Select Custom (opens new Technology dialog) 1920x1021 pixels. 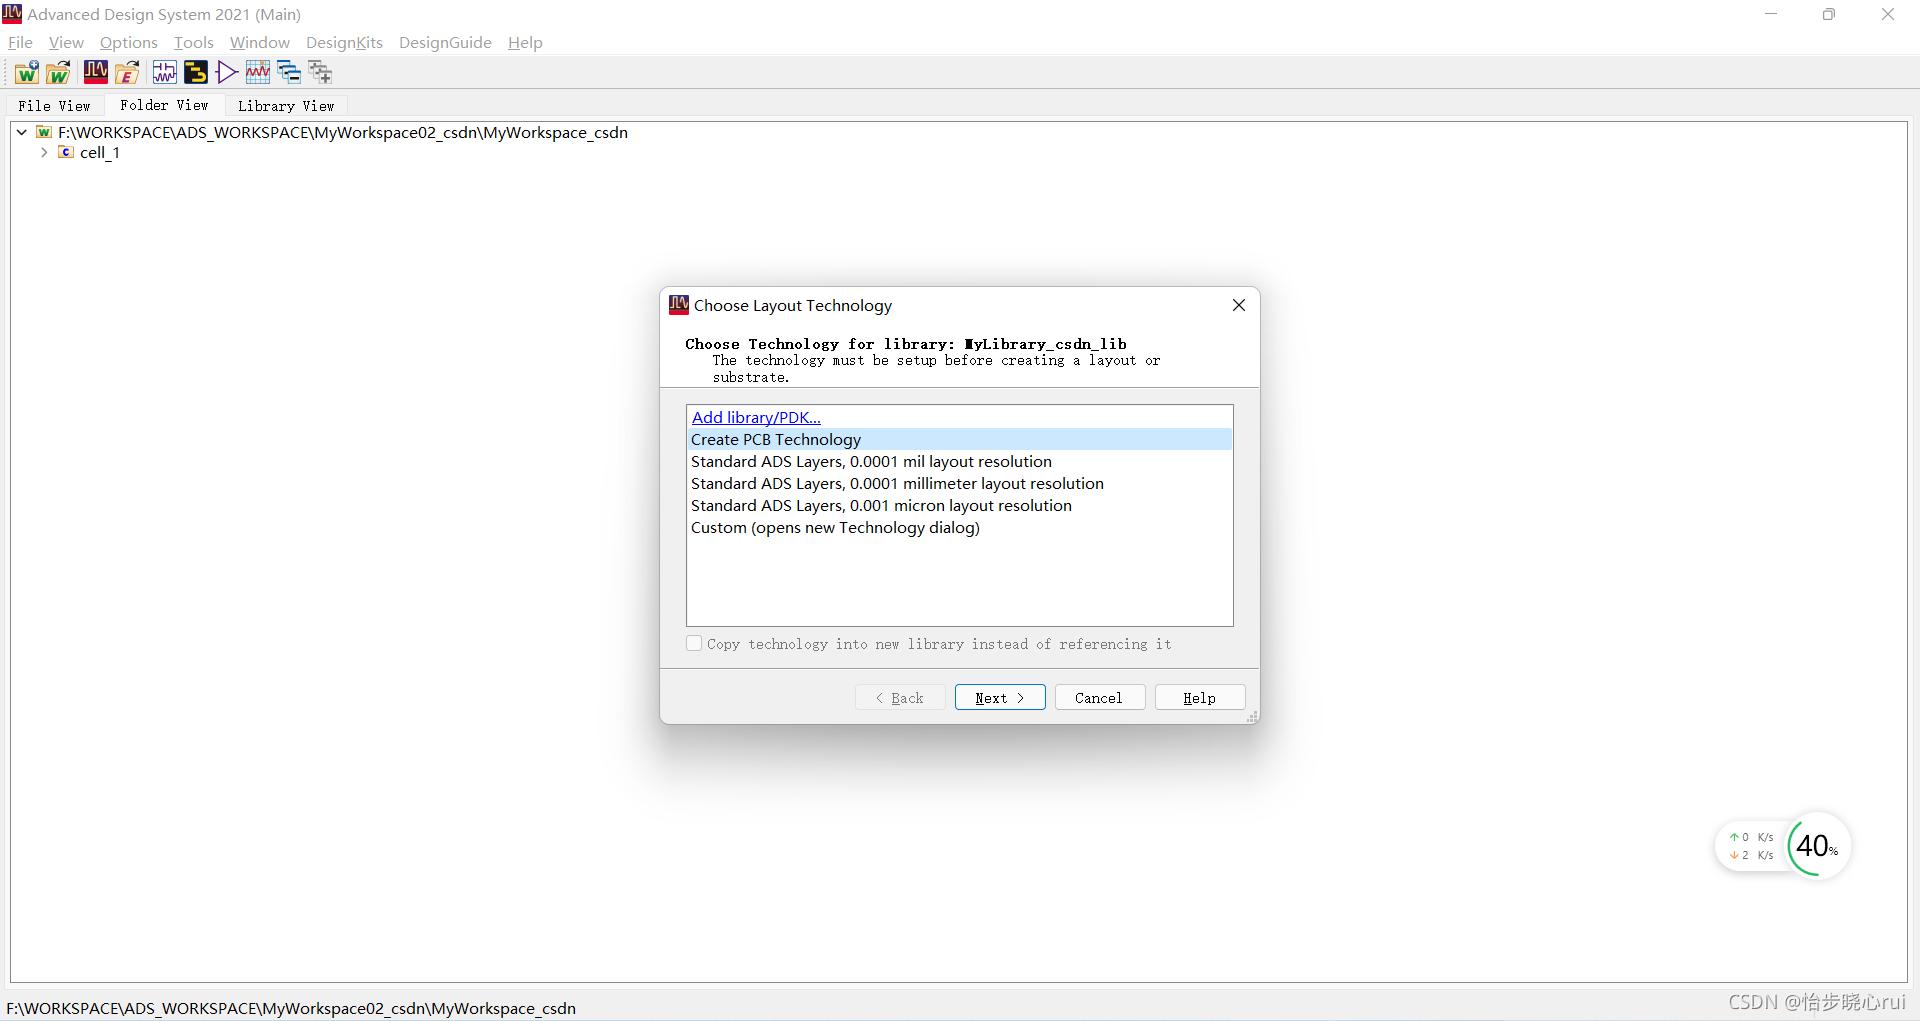960,527
